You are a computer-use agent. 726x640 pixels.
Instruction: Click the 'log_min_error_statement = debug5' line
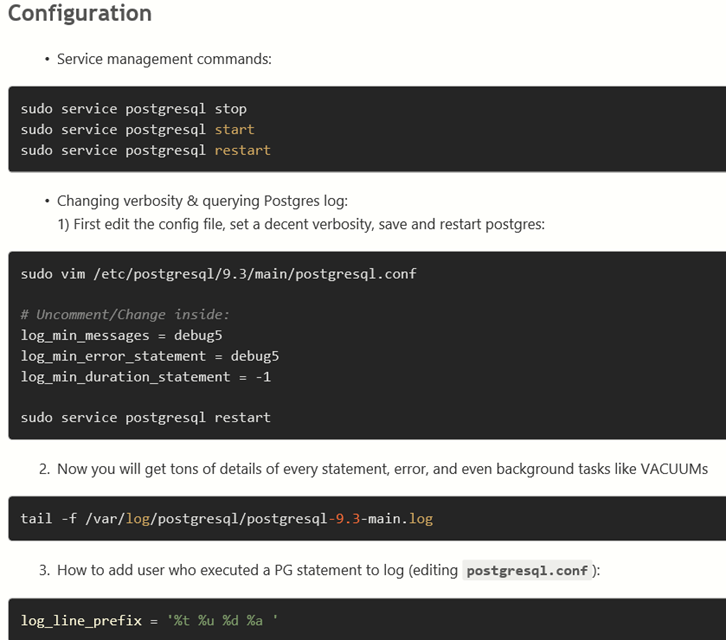pos(149,356)
